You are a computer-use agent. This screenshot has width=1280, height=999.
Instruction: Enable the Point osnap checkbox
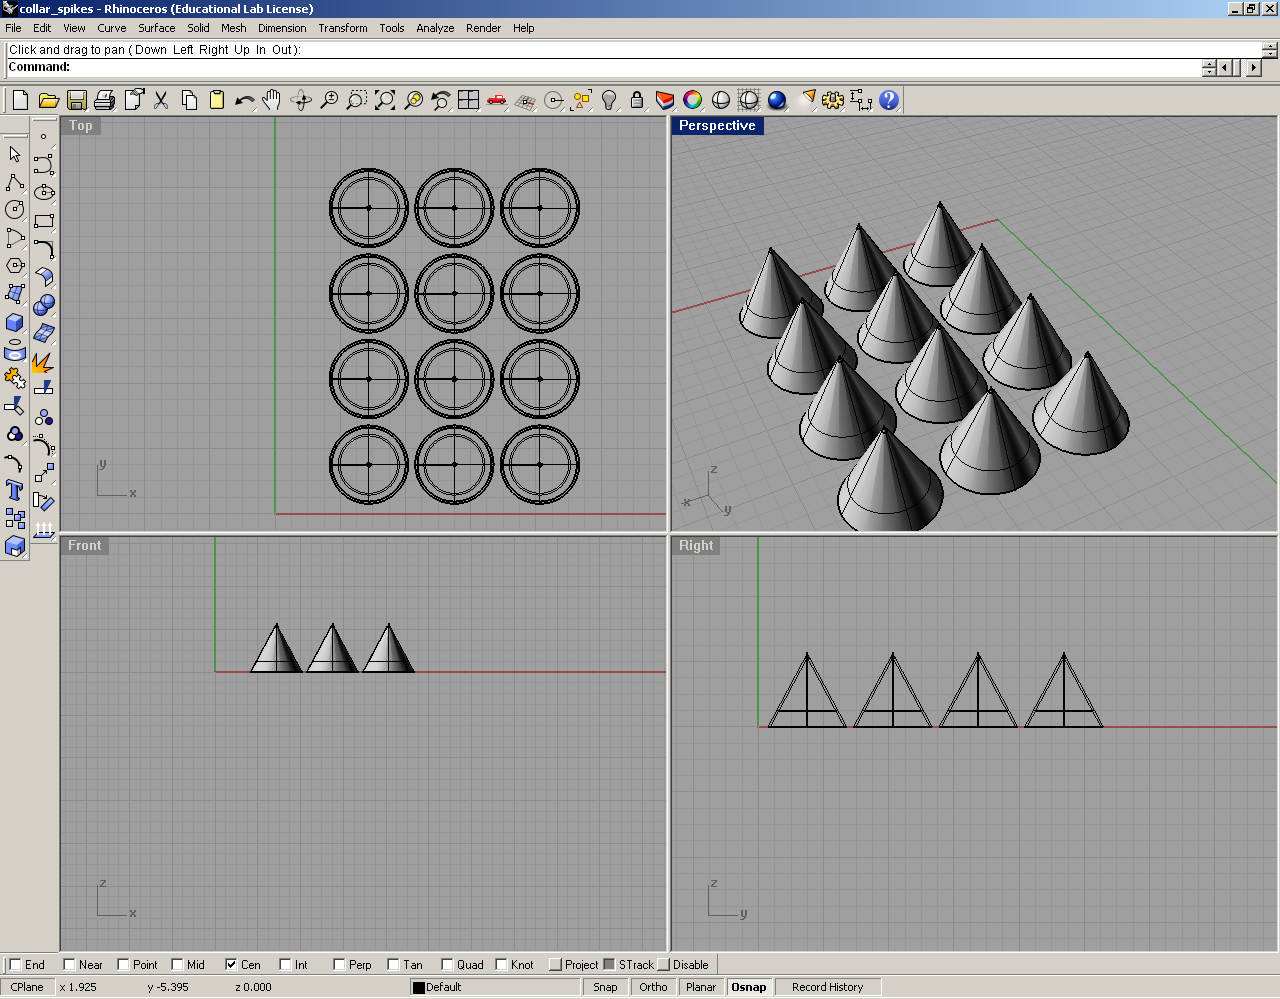[x=123, y=965]
